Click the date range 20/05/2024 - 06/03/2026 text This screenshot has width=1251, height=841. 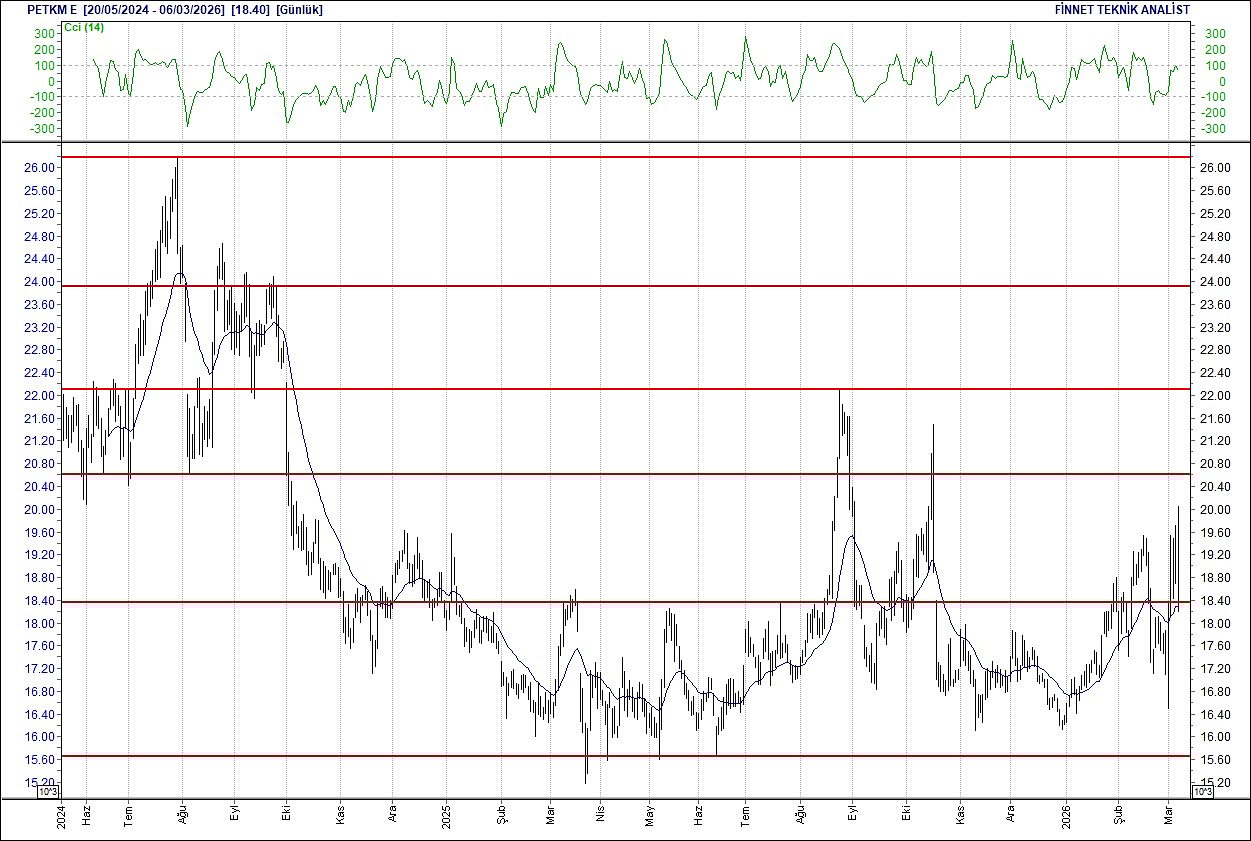click(150, 9)
